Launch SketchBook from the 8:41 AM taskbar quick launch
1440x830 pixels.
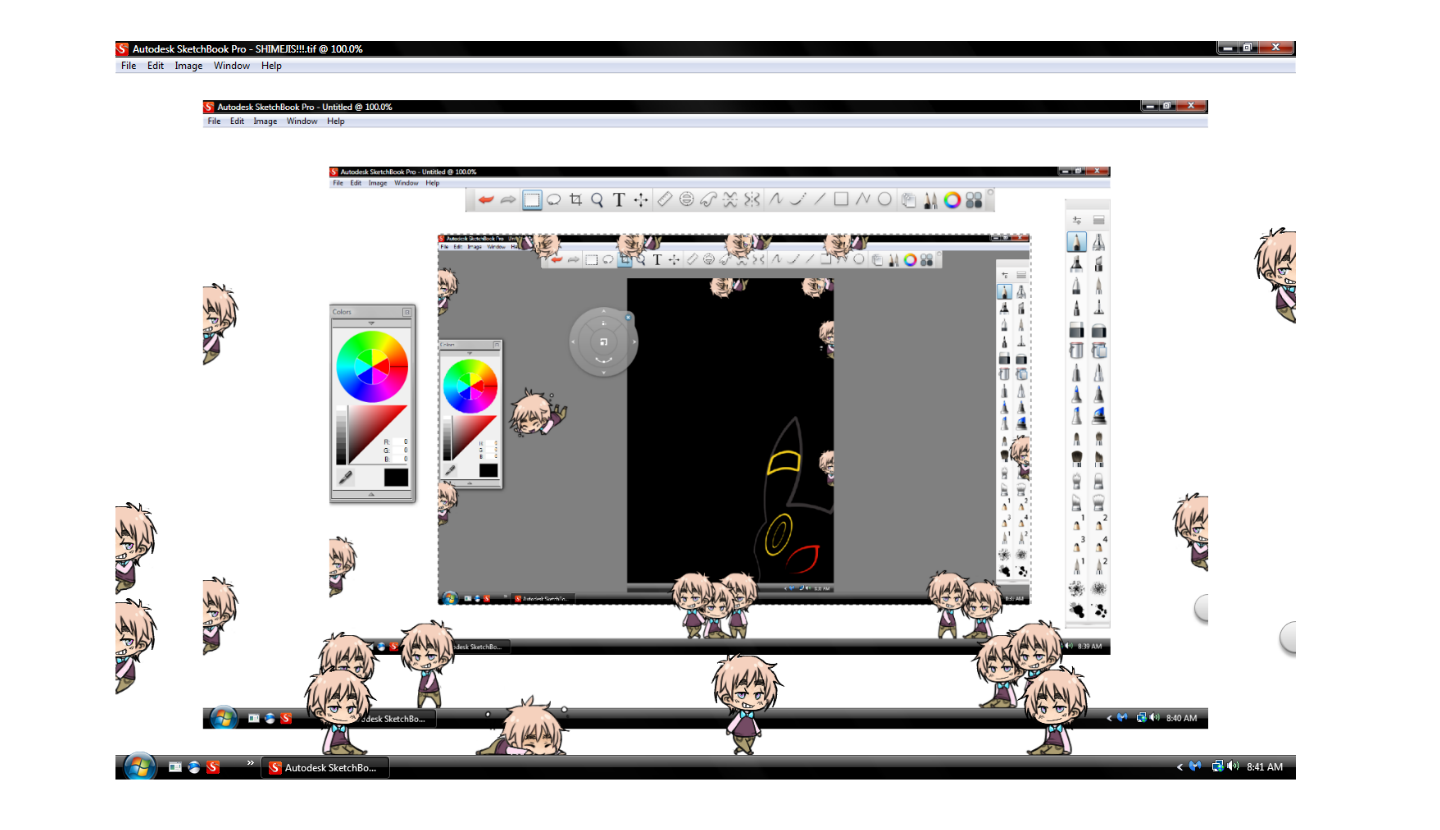pyautogui.click(x=213, y=767)
